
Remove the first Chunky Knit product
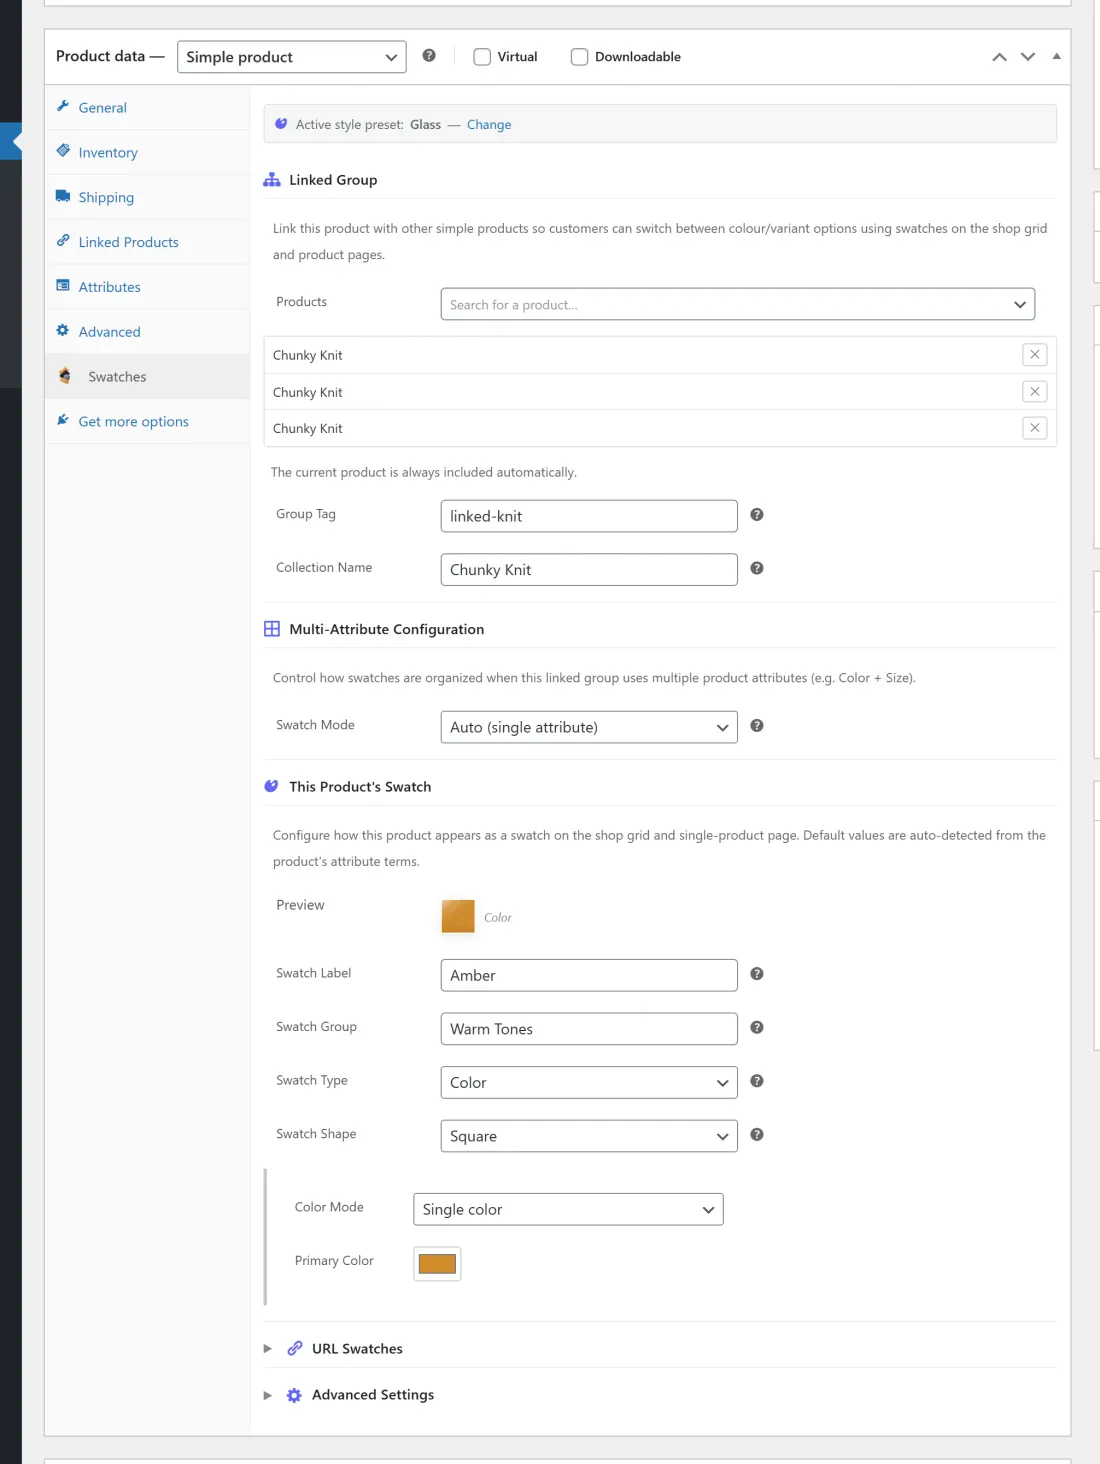click(1035, 354)
